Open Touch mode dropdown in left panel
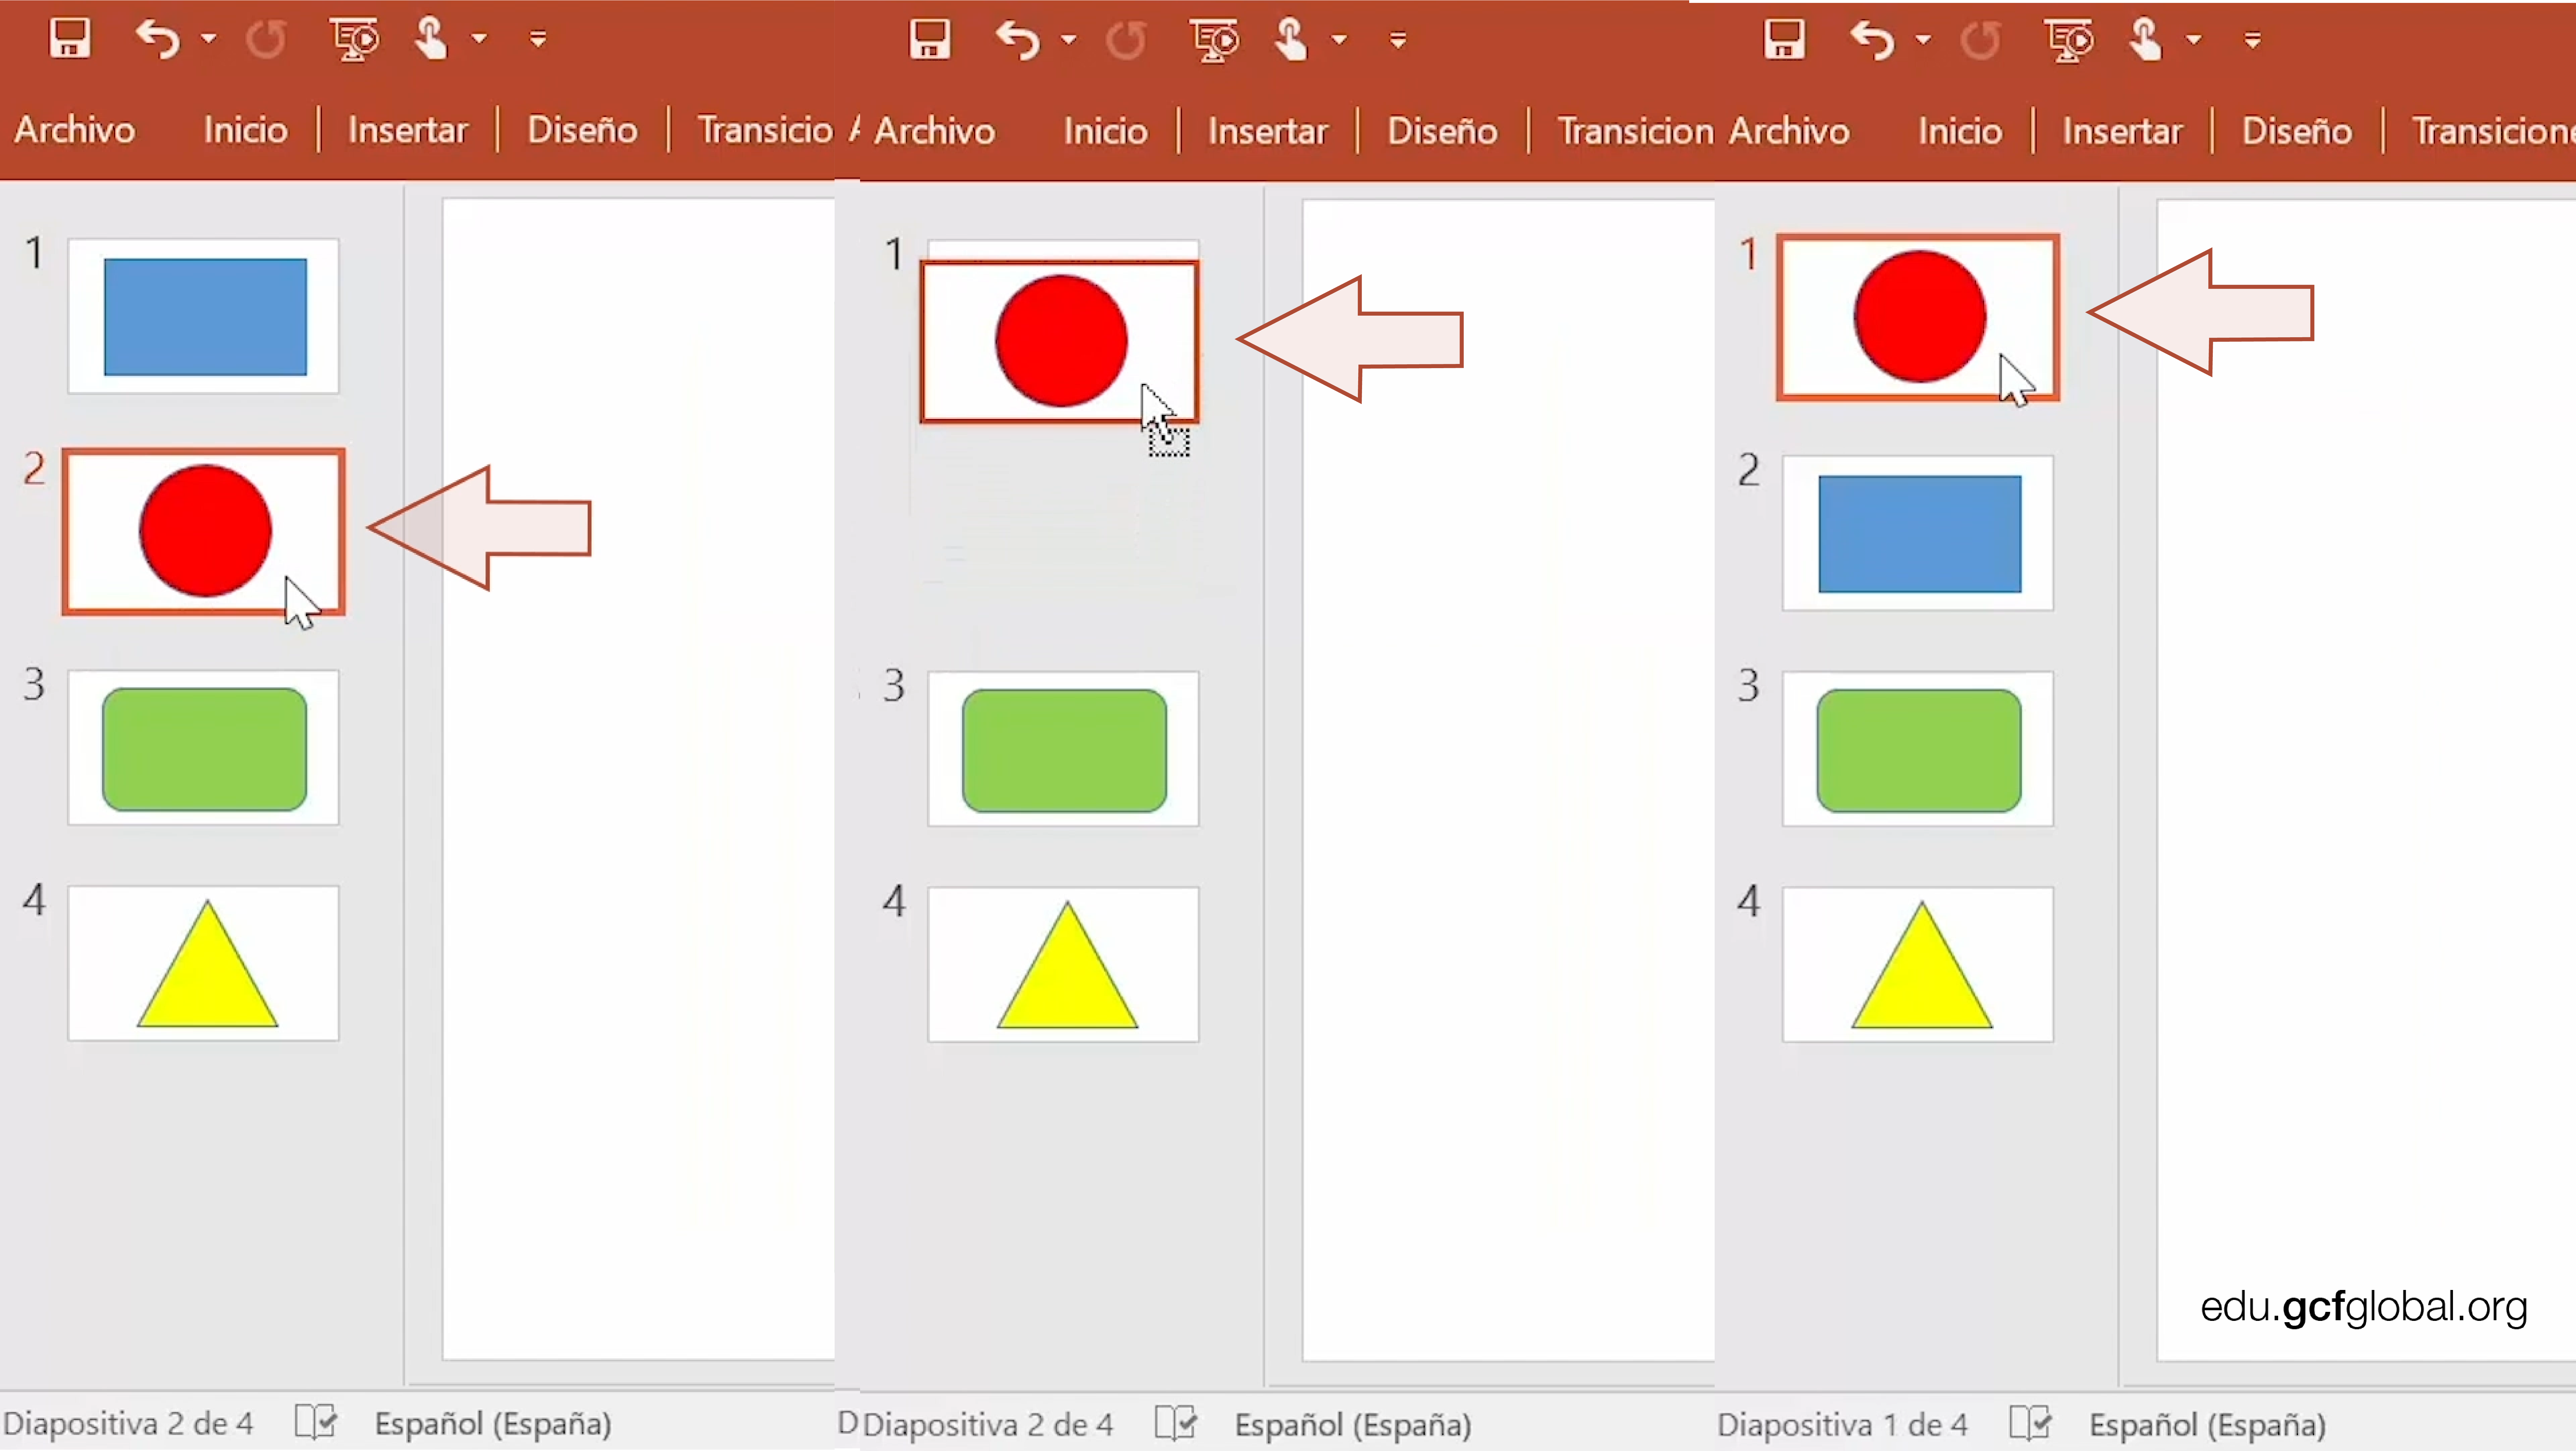2576x1451 pixels. point(479,39)
